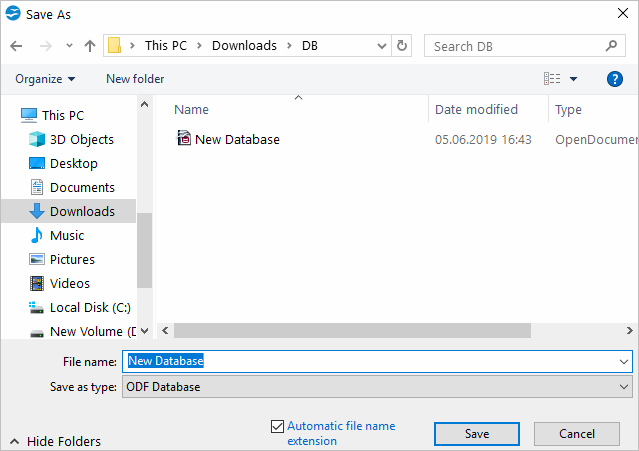The width and height of the screenshot is (639, 451).
Task: Open 3D Objects in the sidebar
Action: pos(81,139)
